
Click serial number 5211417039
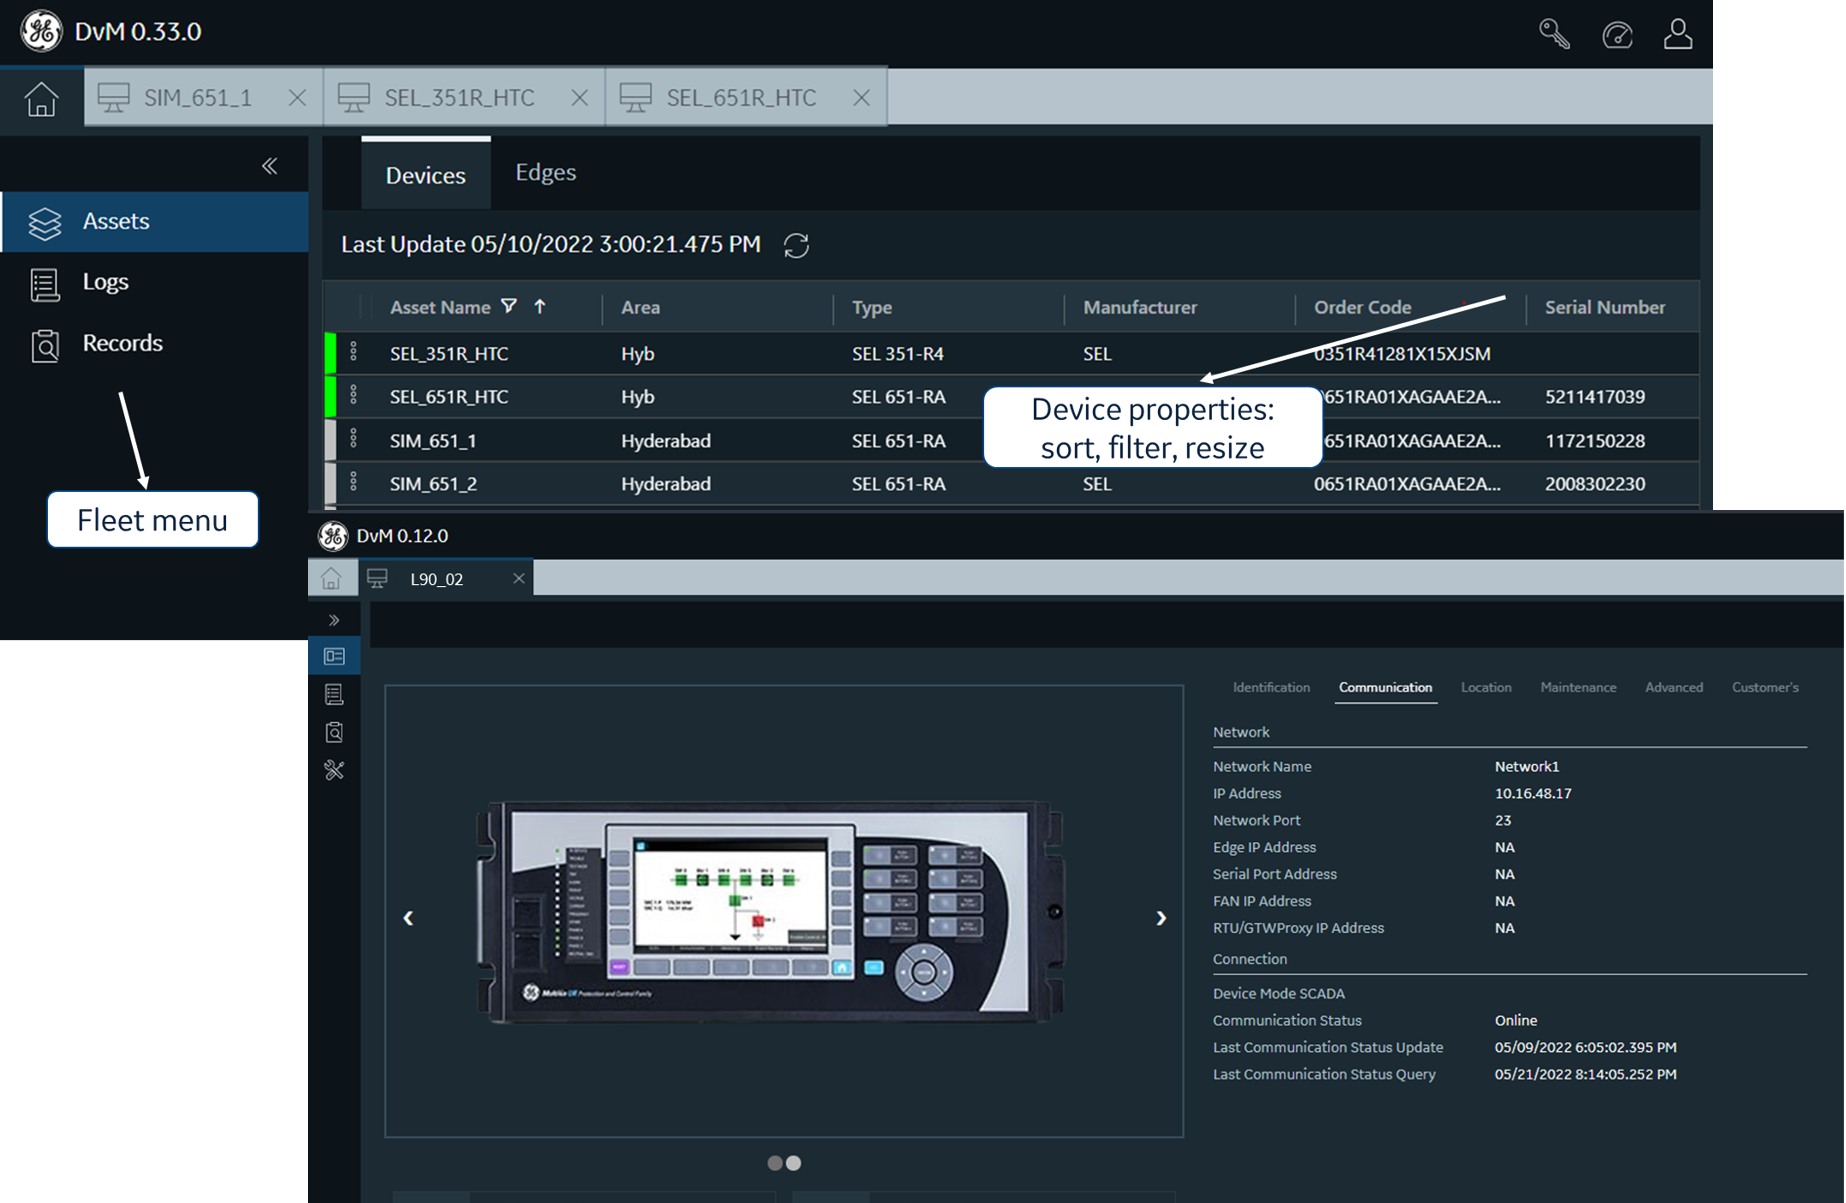[x=1595, y=397]
